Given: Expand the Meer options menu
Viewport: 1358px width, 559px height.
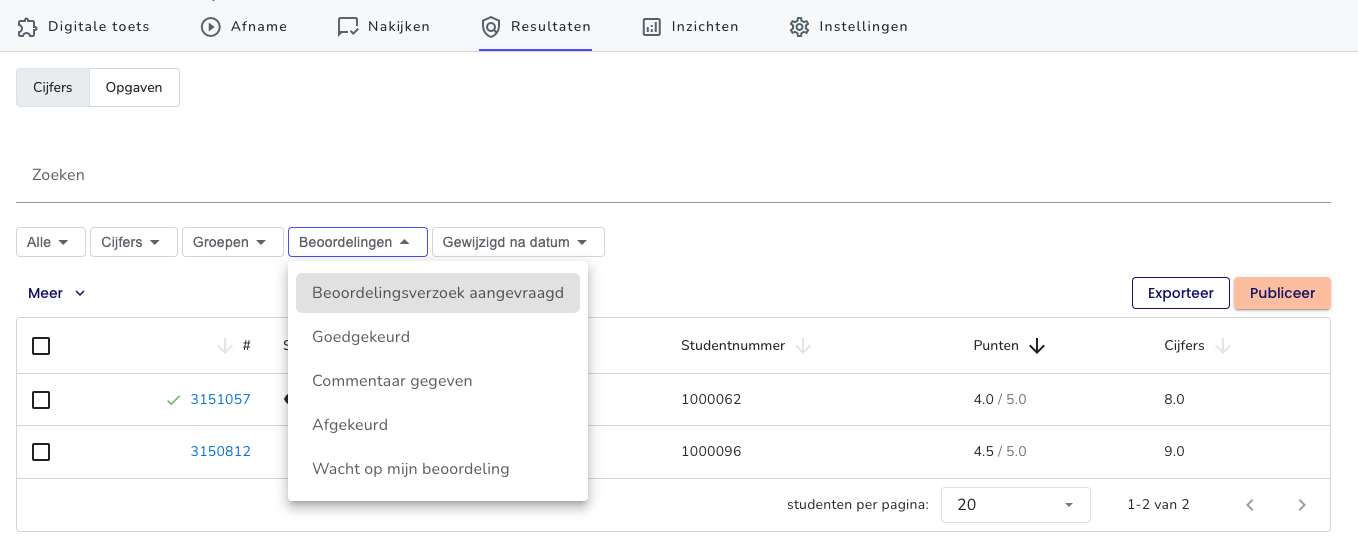Looking at the screenshot, I should [57, 293].
